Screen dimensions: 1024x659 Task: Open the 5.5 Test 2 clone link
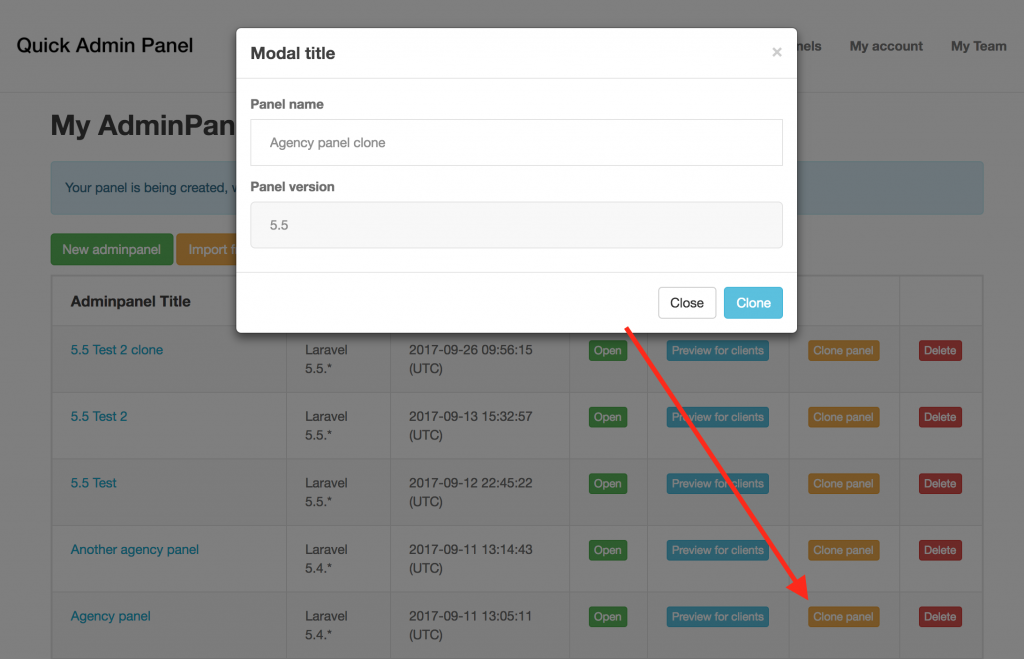click(x=117, y=350)
